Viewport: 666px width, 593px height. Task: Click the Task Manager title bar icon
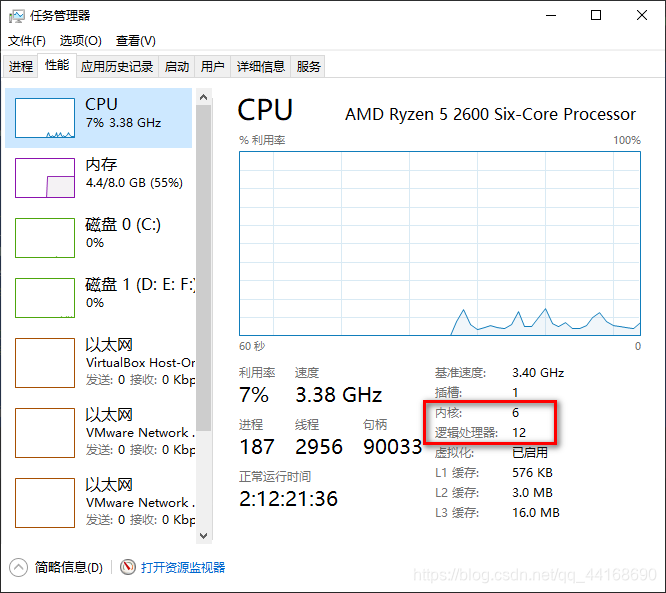tap(17, 16)
